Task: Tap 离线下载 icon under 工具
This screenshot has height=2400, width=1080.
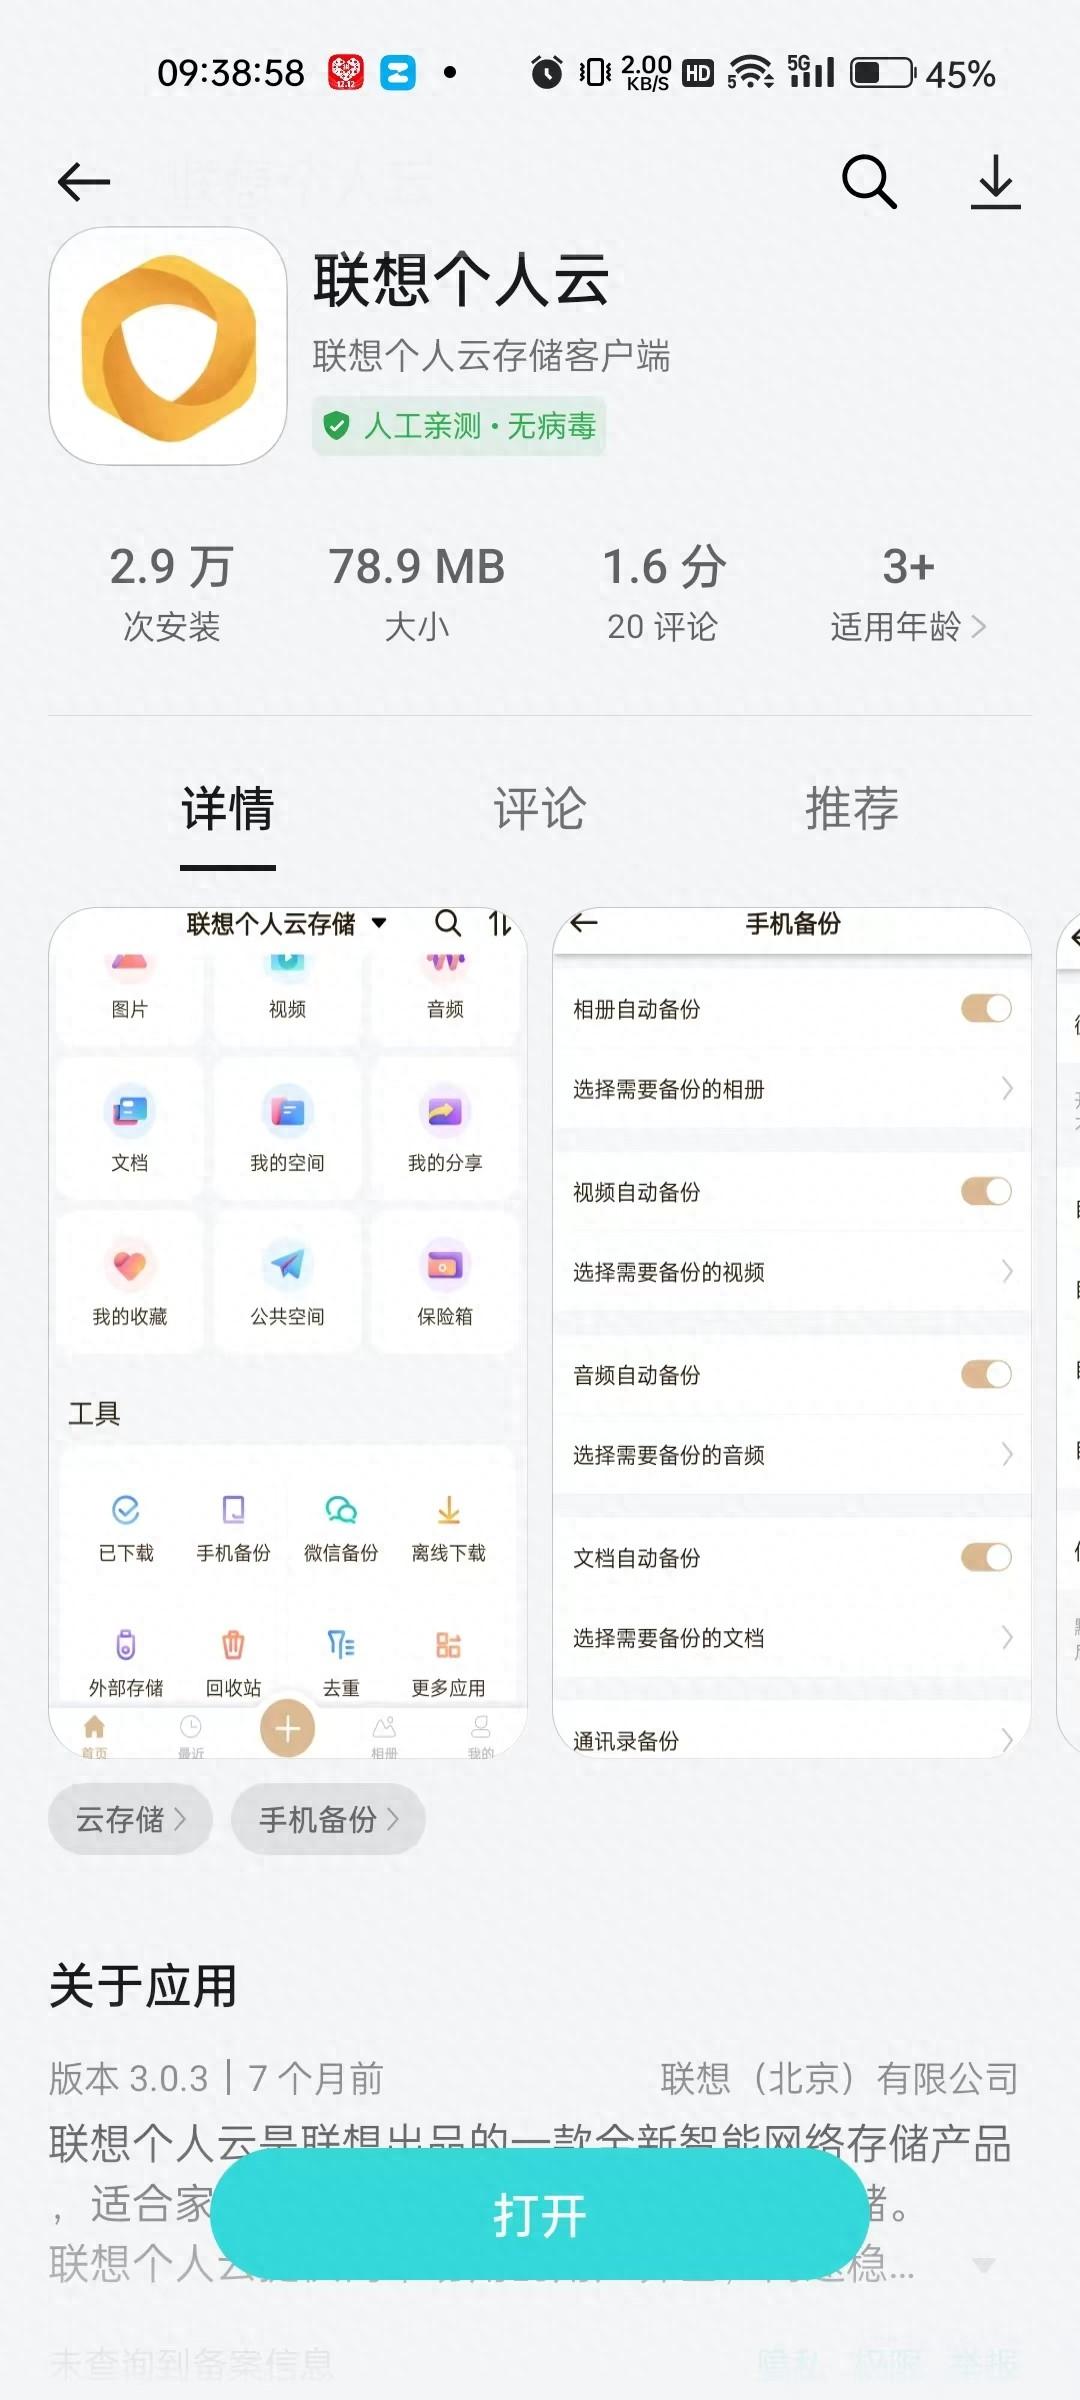Action: pyautogui.click(x=449, y=1509)
